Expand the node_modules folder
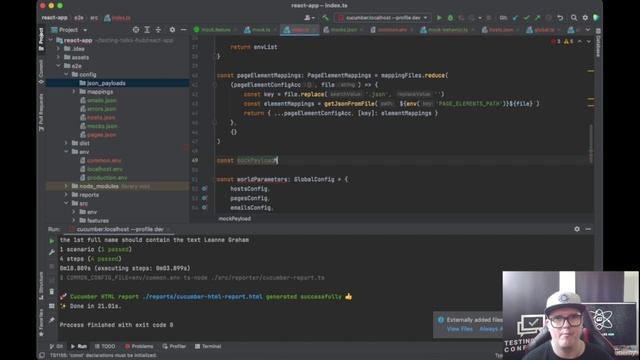 [x=67, y=186]
